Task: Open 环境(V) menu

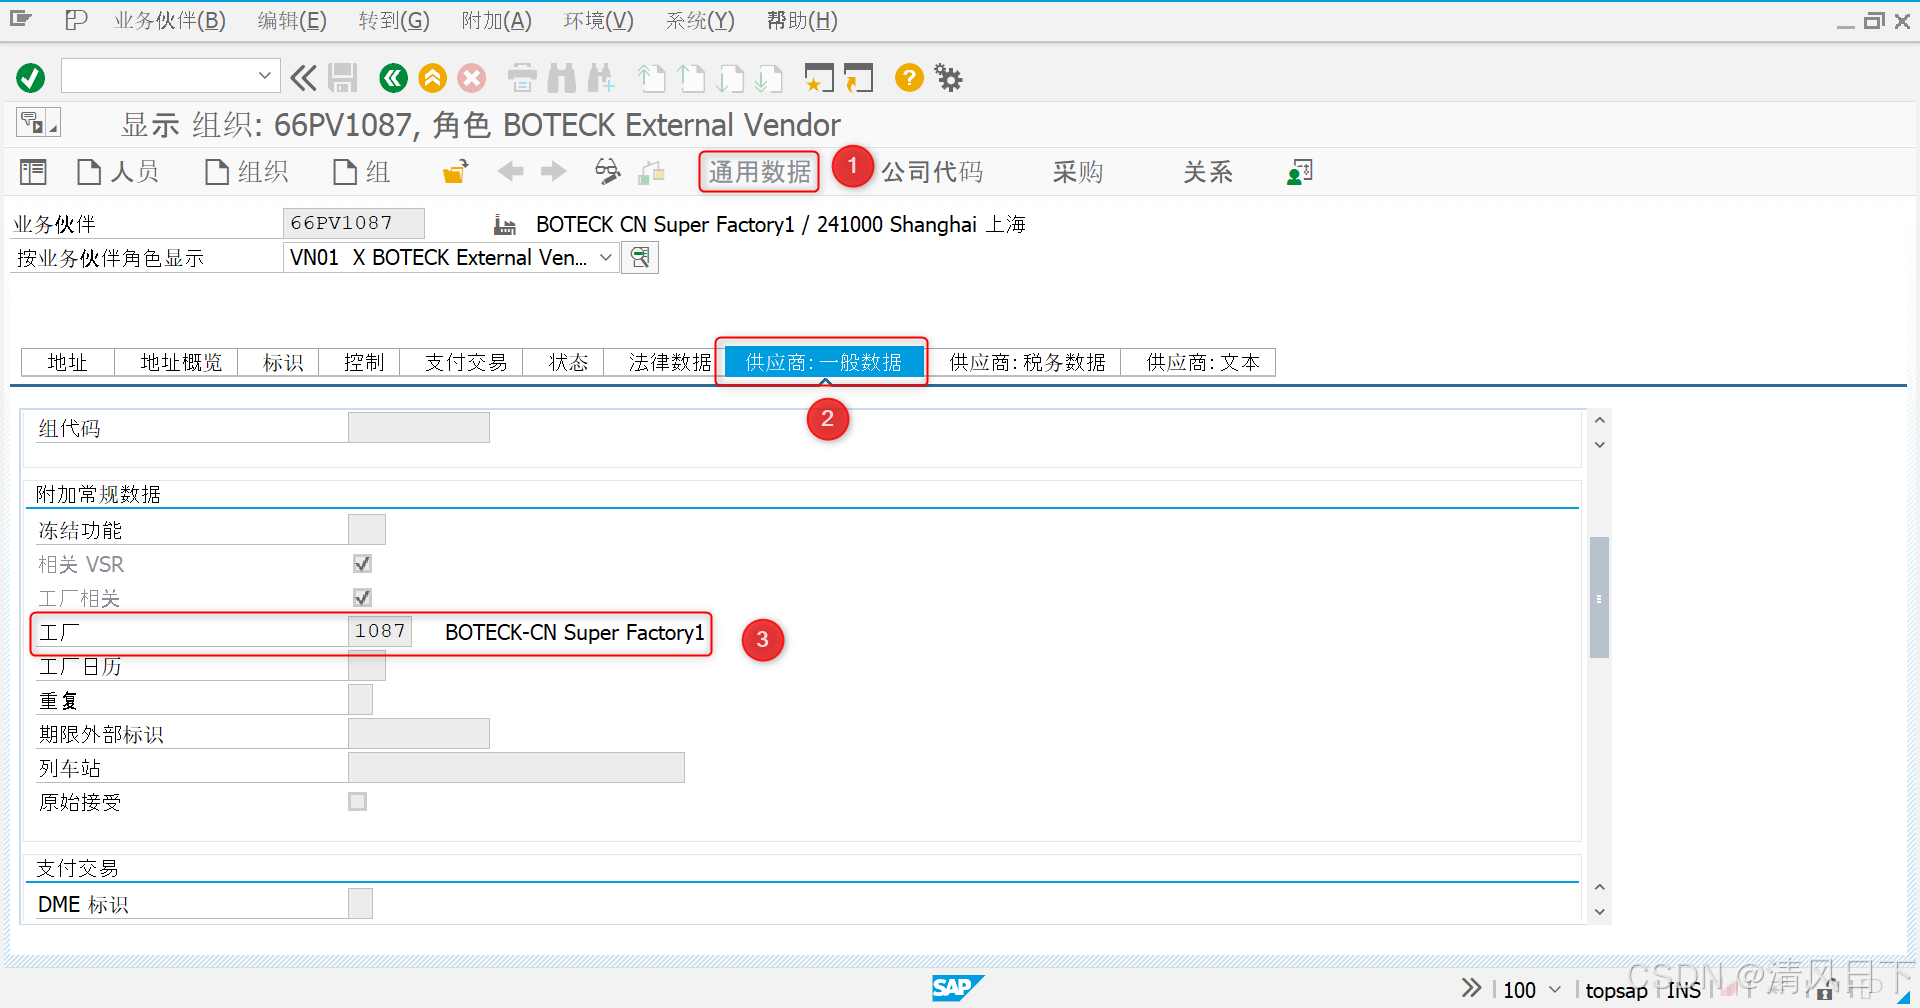Action: (x=598, y=21)
